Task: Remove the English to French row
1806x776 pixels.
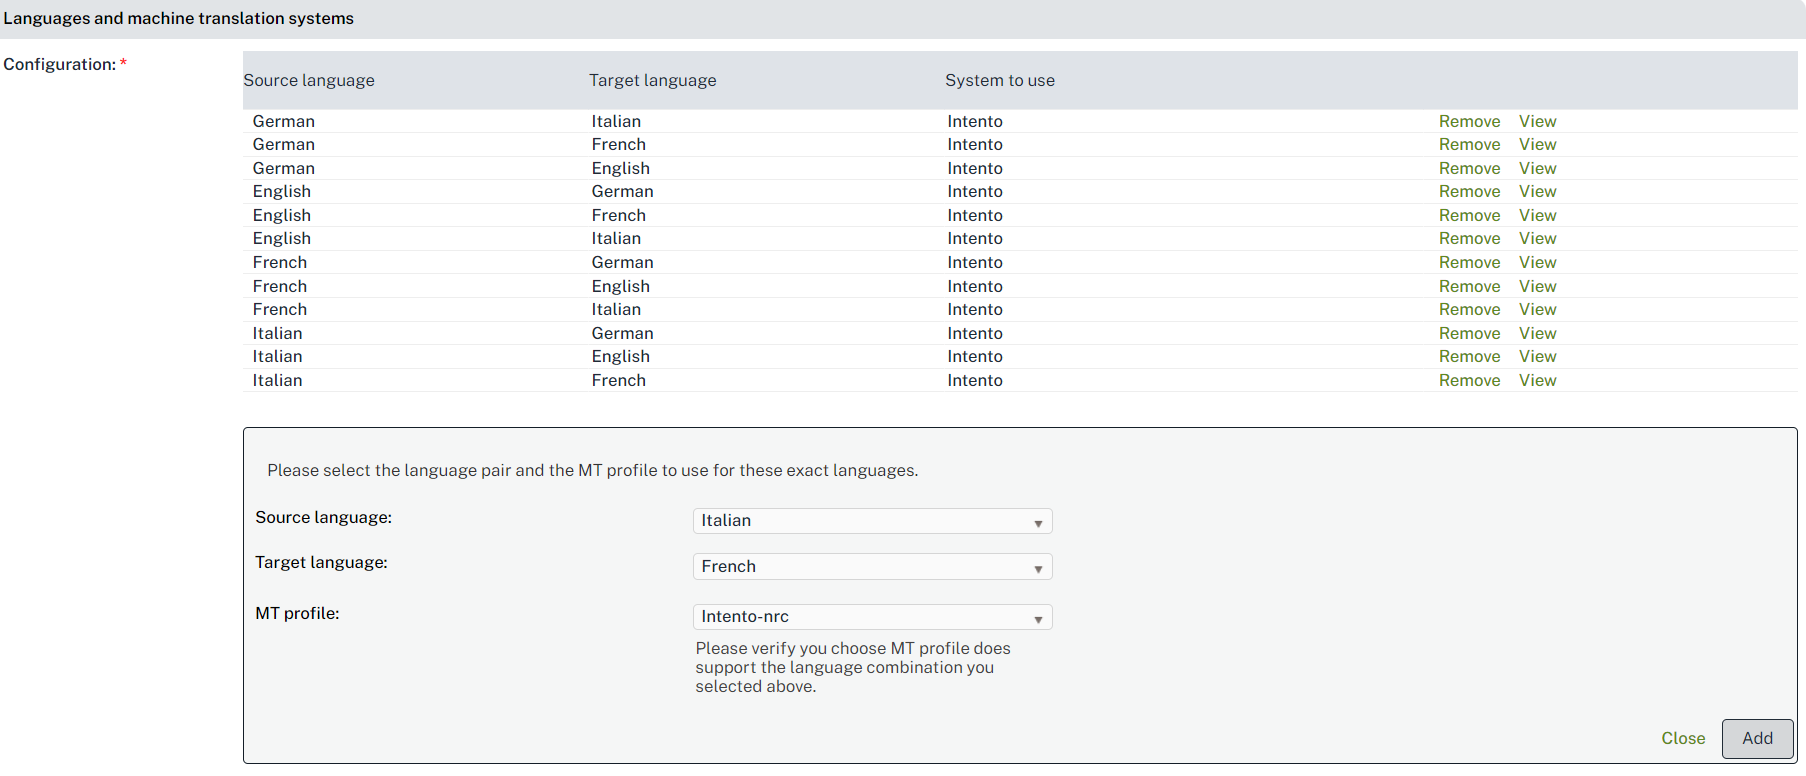Action: 1468,215
